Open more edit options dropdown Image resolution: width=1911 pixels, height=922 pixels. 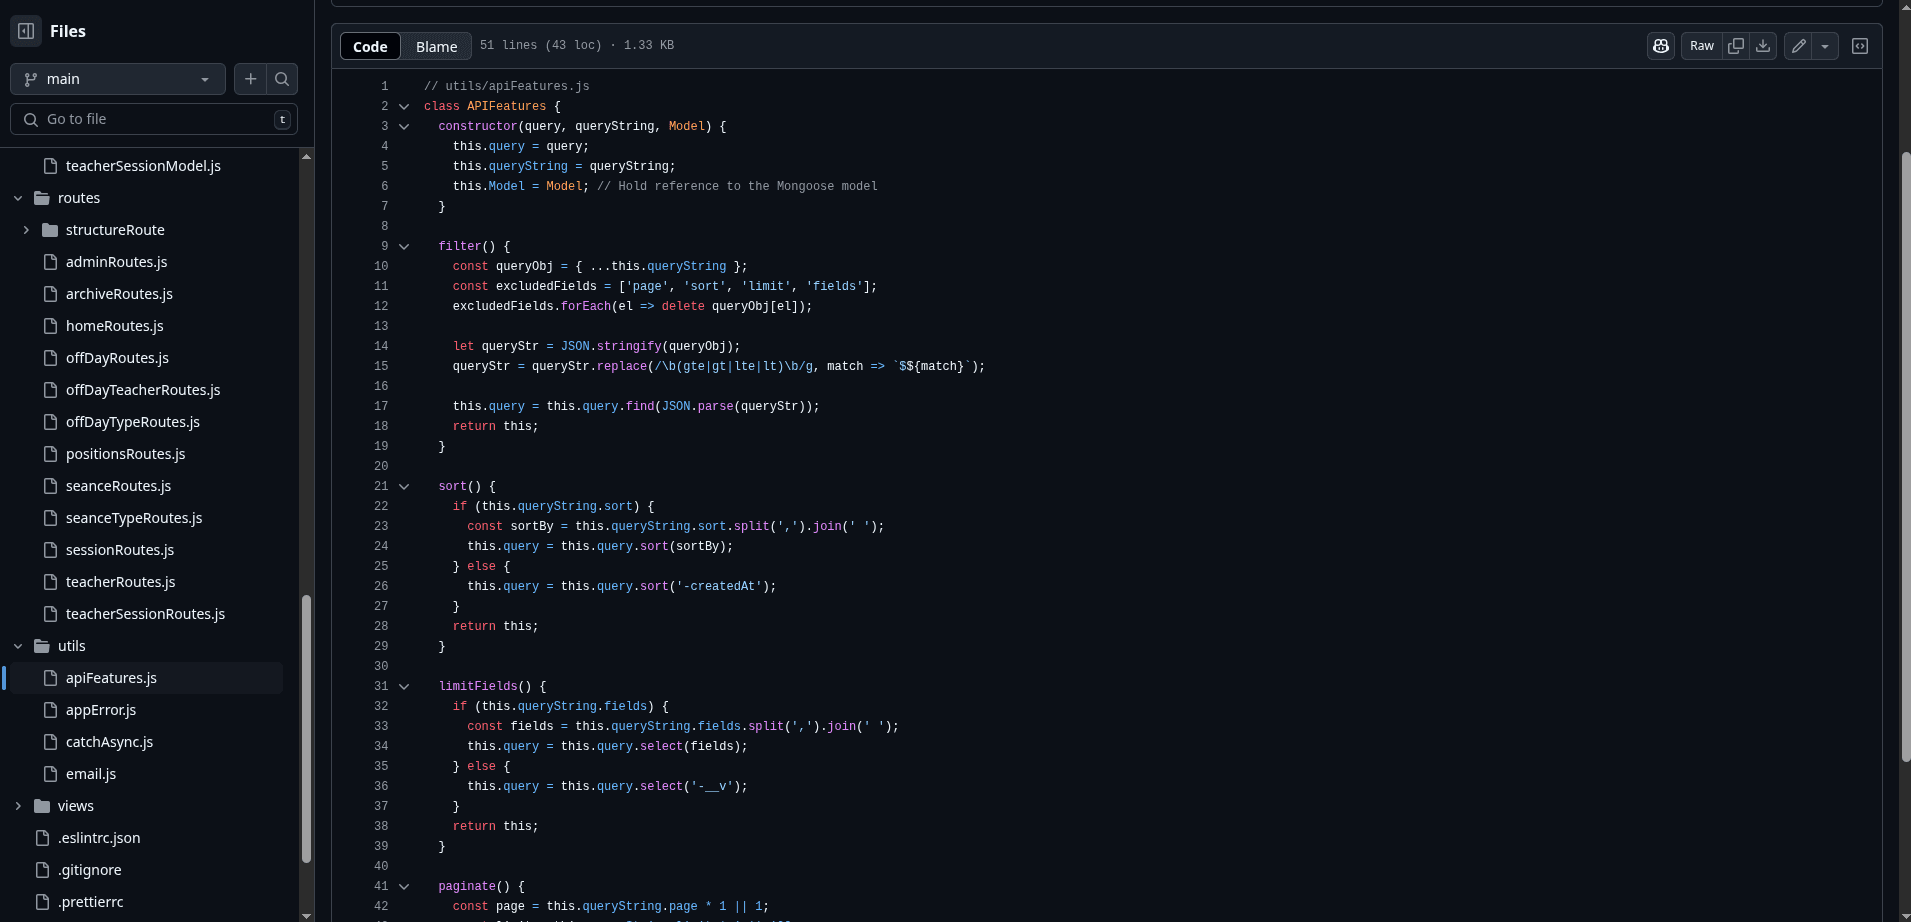(x=1825, y=46)
